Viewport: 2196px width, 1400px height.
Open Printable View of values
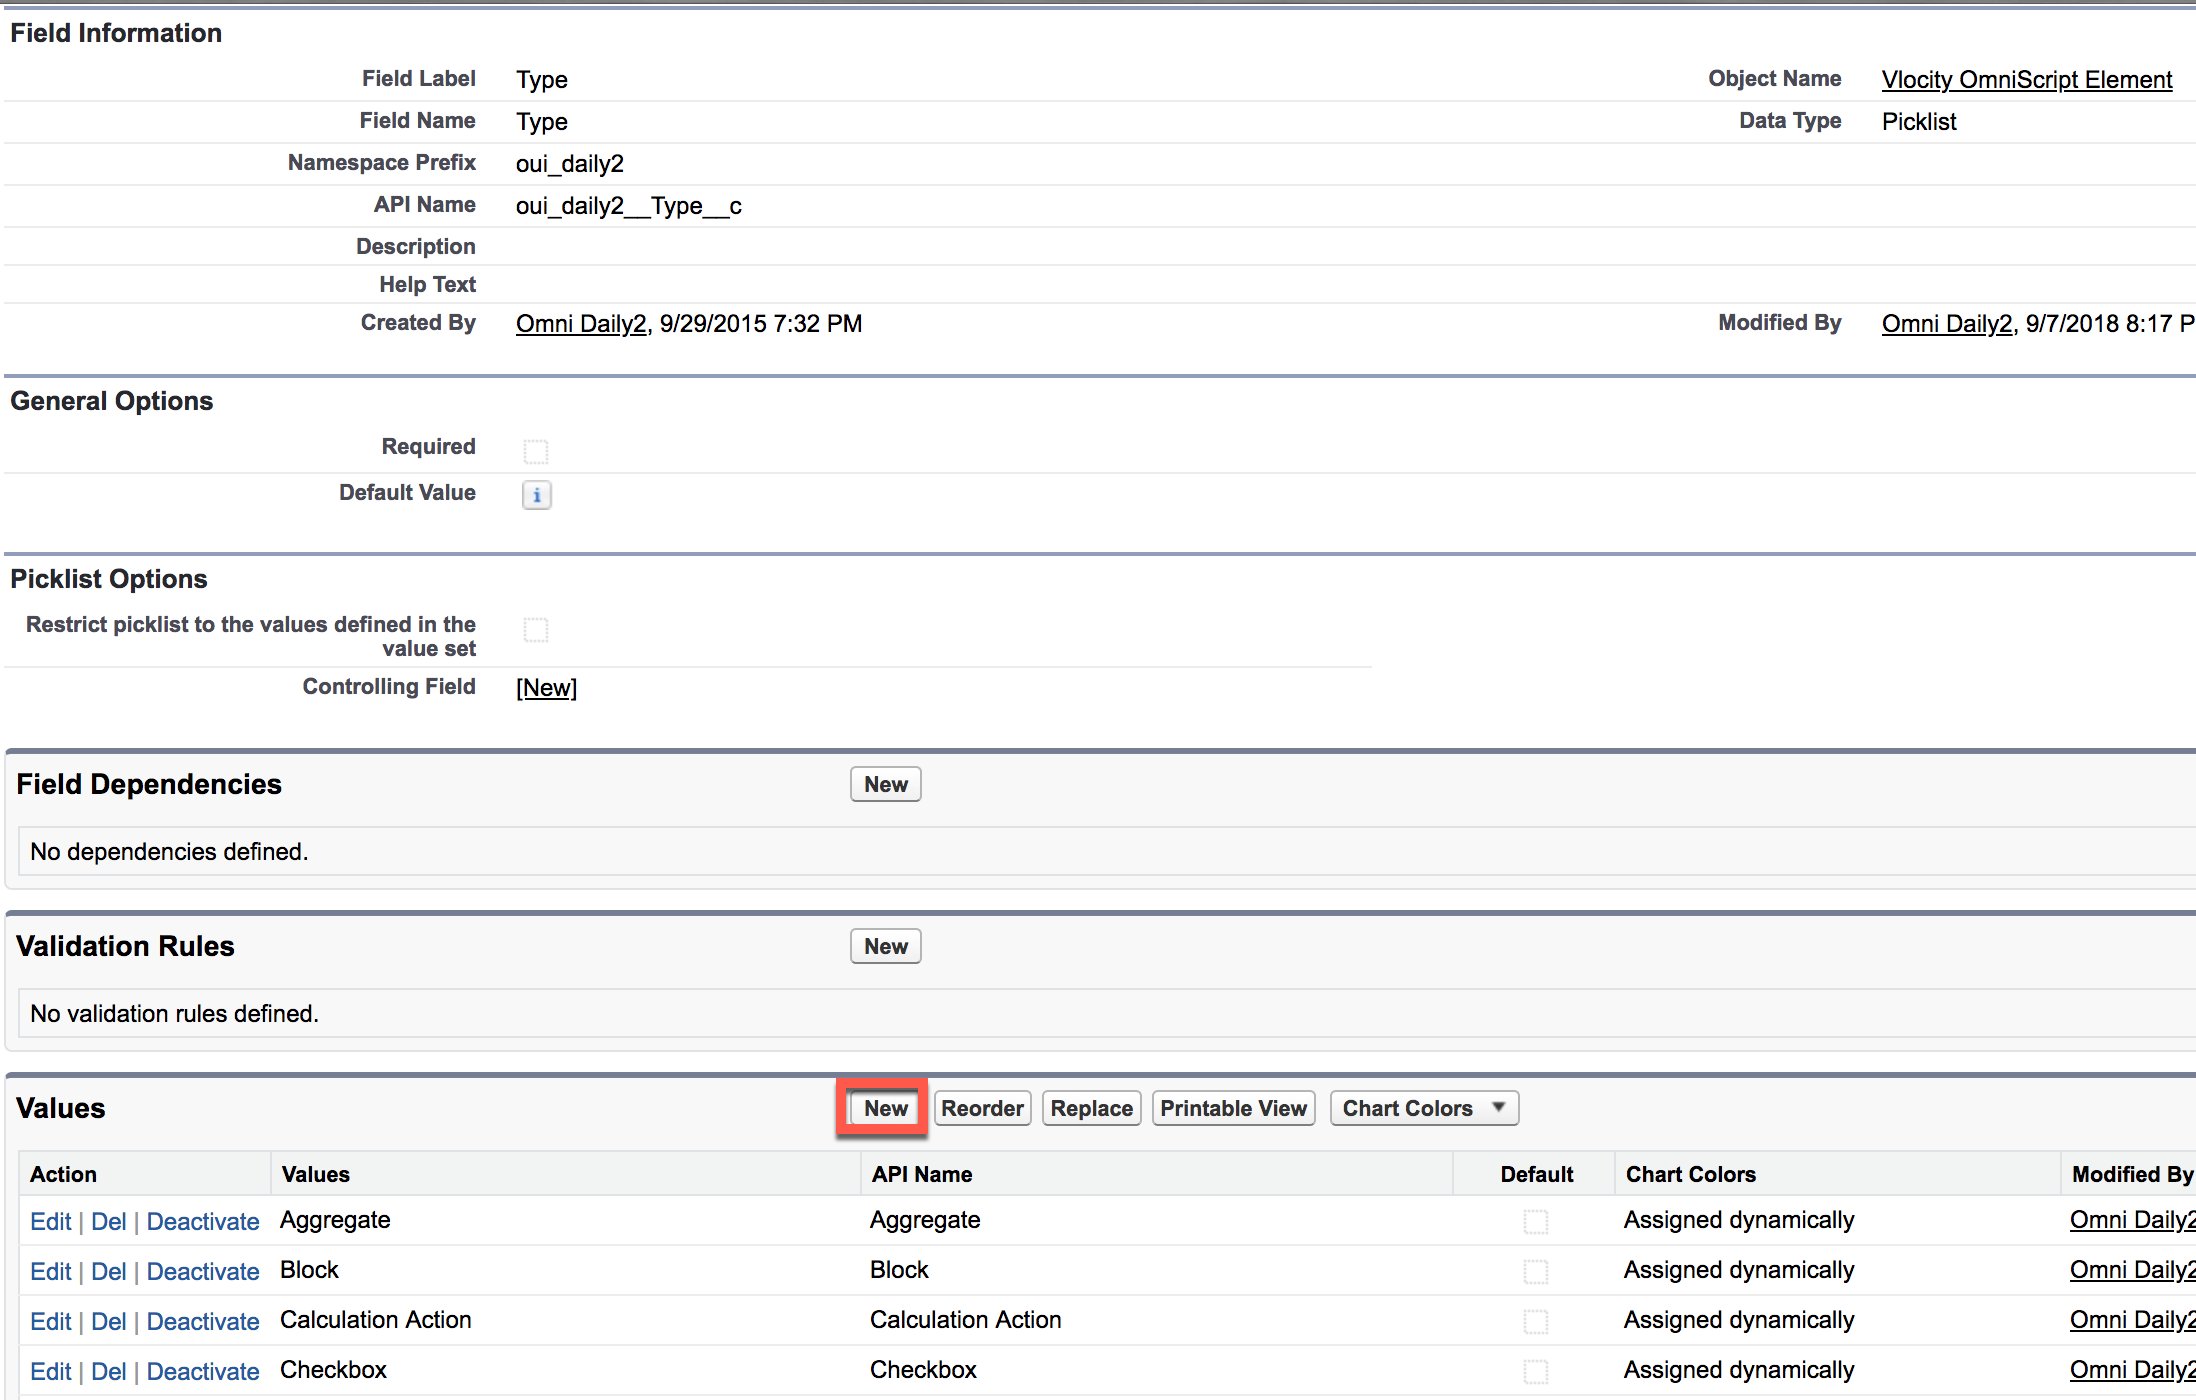pos(1233,1107)
